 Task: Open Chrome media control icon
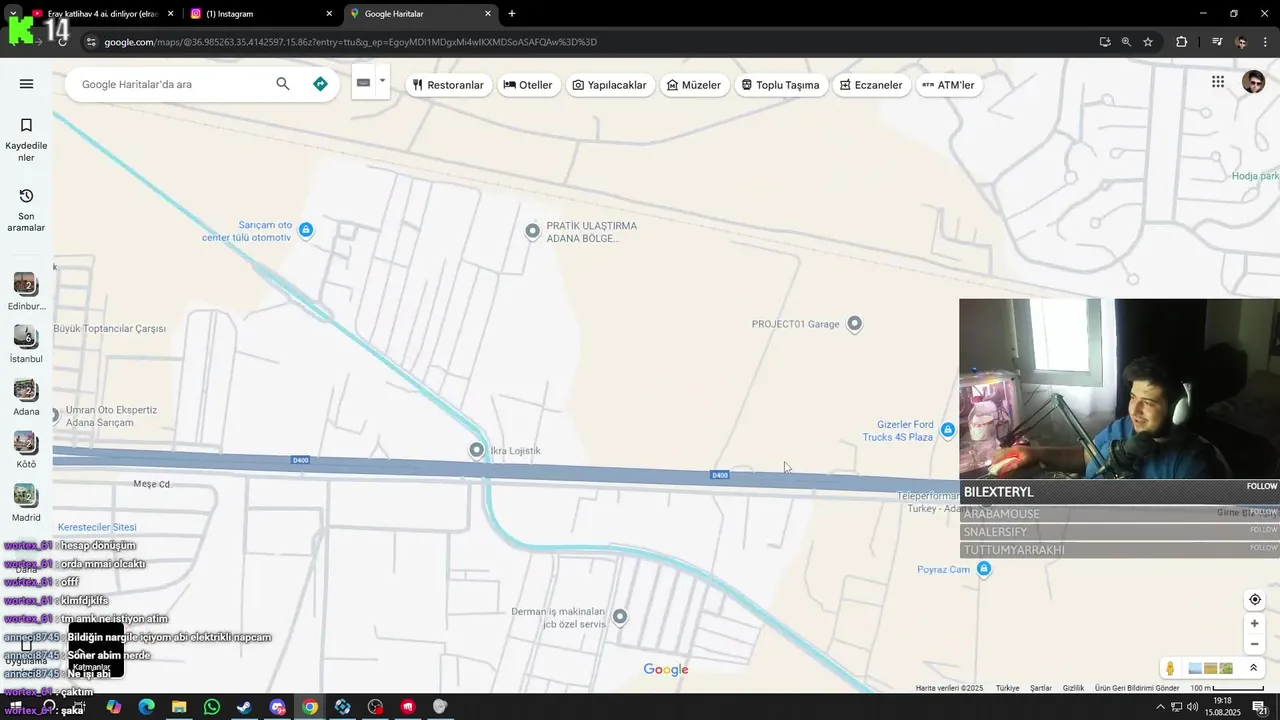pyautogui.click(x=1217, y=42)
